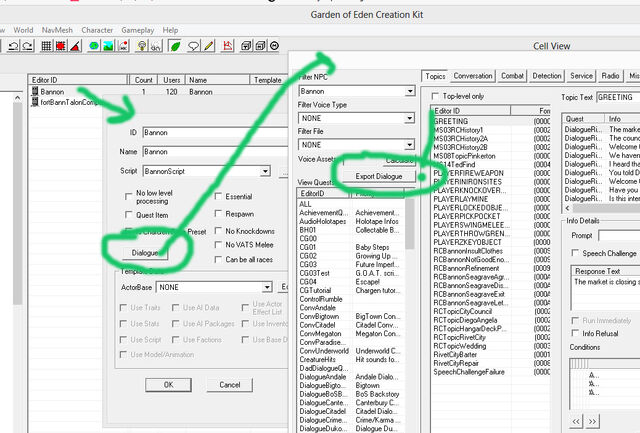Click Cancel in the NPC window

[x=230, y=384]
